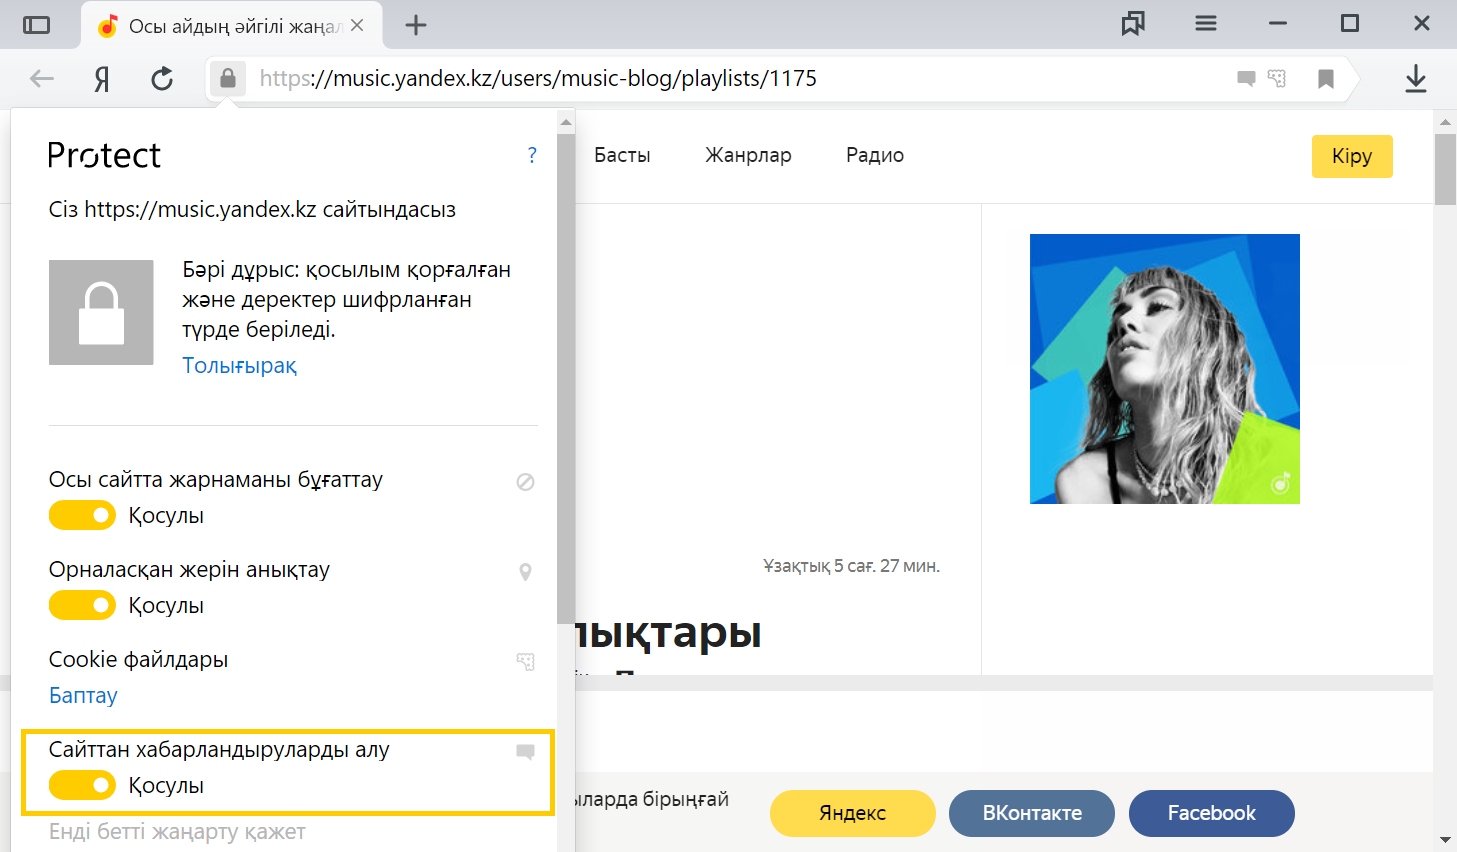Click the cookie icon beside Cookie файлдары
Viewport: 1457px width, 852px height.
(525, 661)
